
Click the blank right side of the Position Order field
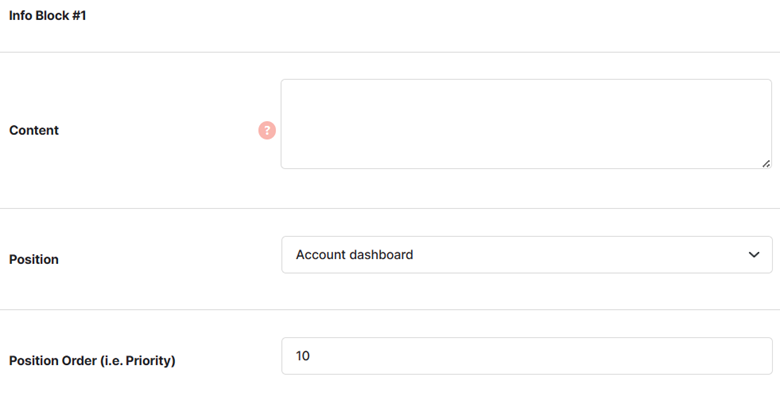pyautogui.click(x=597, y=356)
